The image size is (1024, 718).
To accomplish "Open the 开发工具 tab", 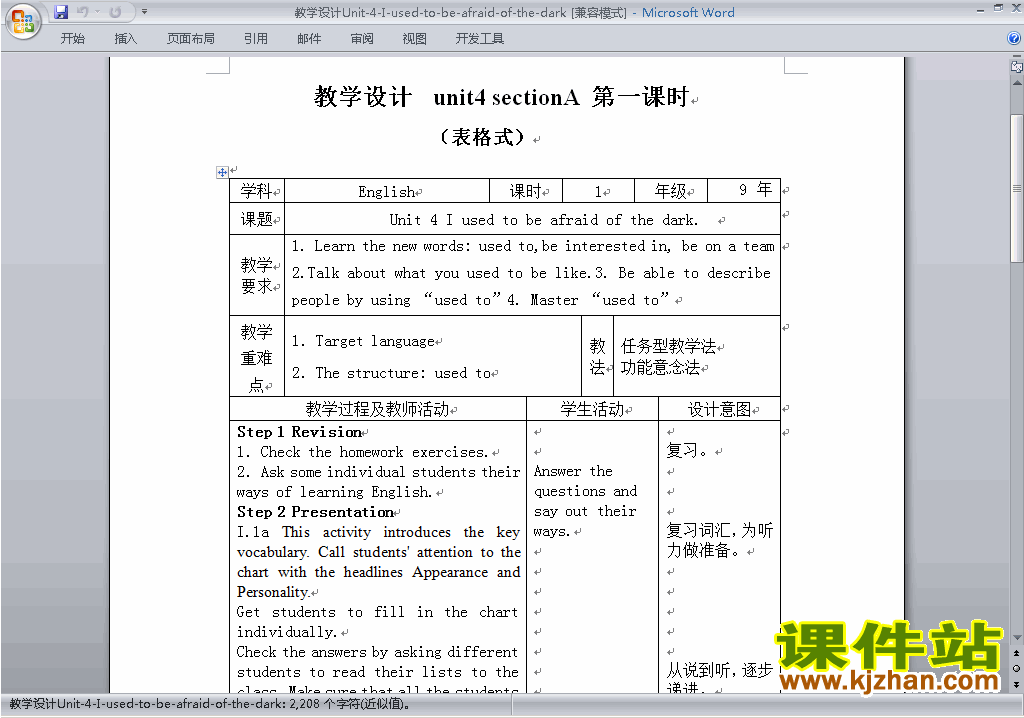I will pos(480,39).
